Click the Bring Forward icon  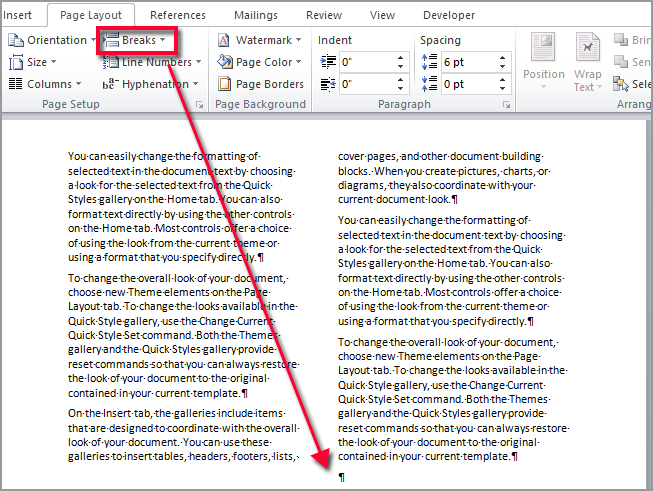point(621,40)
